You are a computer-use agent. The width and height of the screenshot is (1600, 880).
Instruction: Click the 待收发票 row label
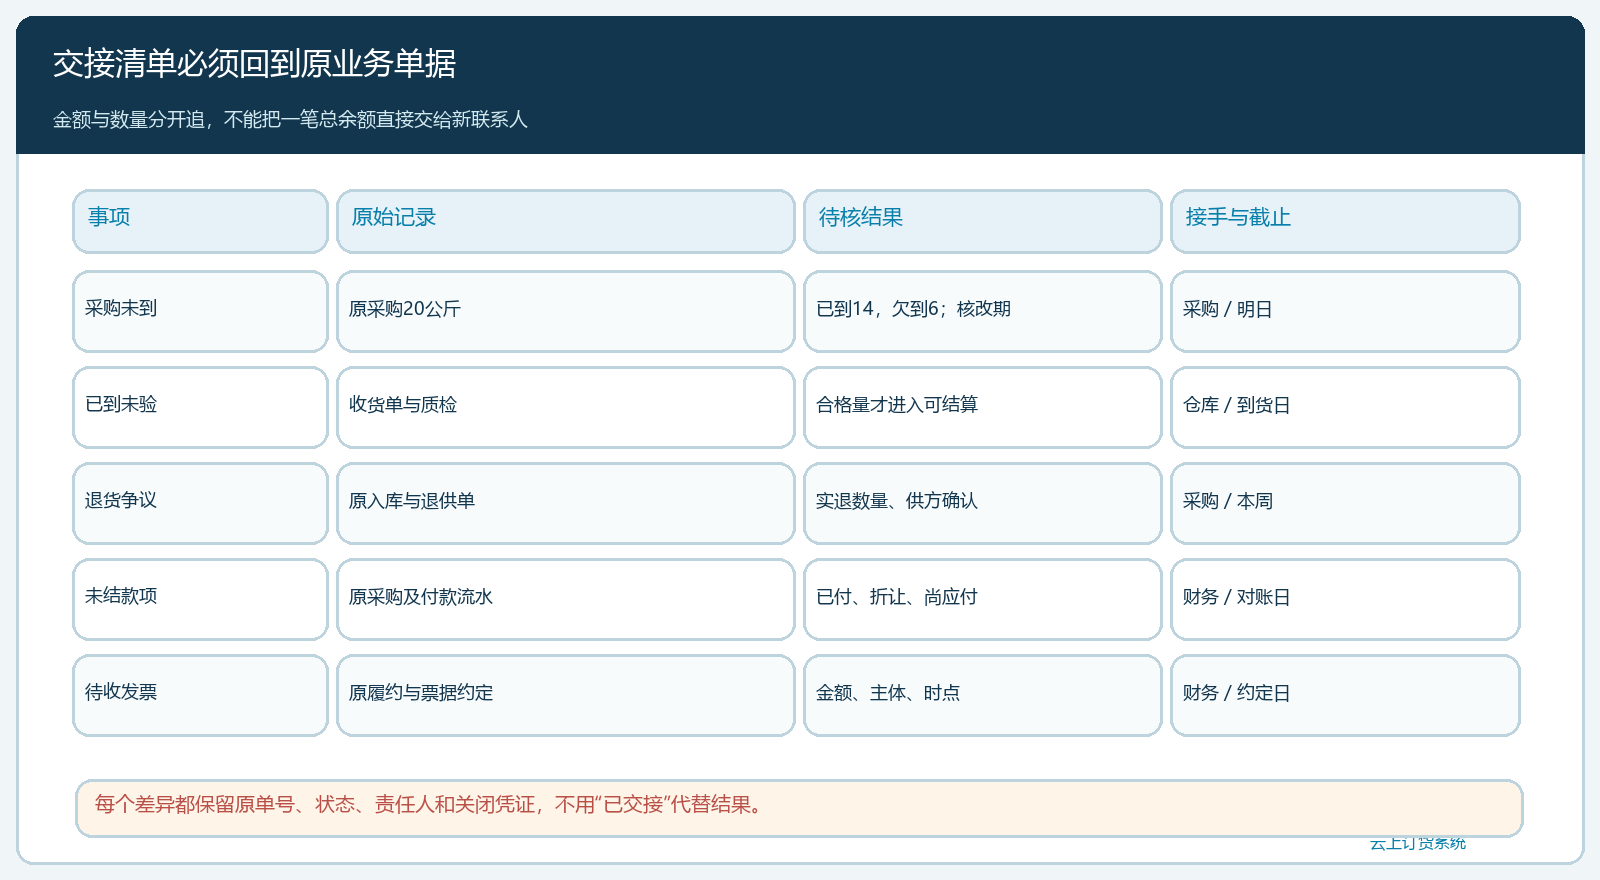(200, 695)
